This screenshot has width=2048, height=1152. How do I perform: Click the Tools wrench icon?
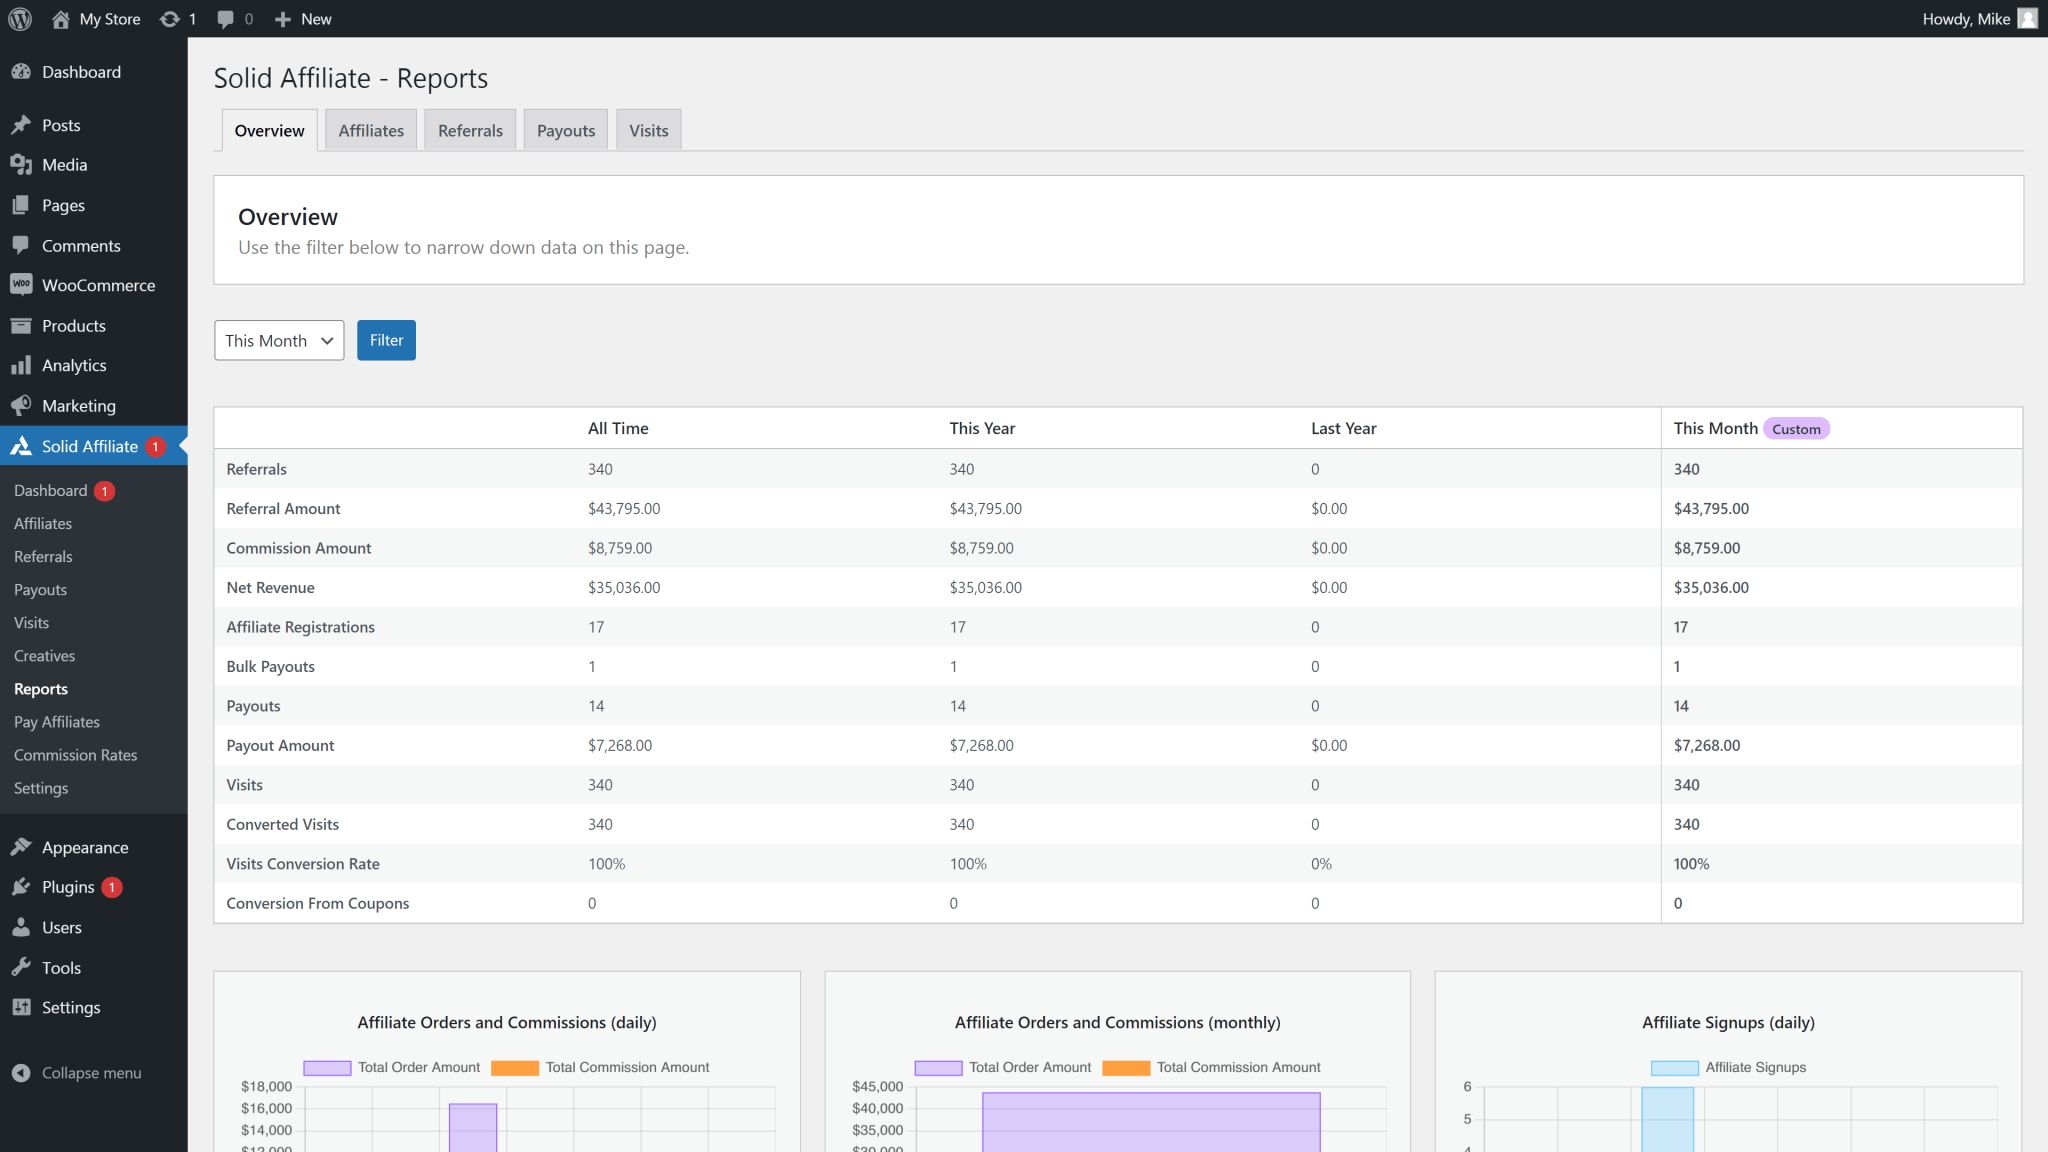pyautogui.click(x=21, y=967)
